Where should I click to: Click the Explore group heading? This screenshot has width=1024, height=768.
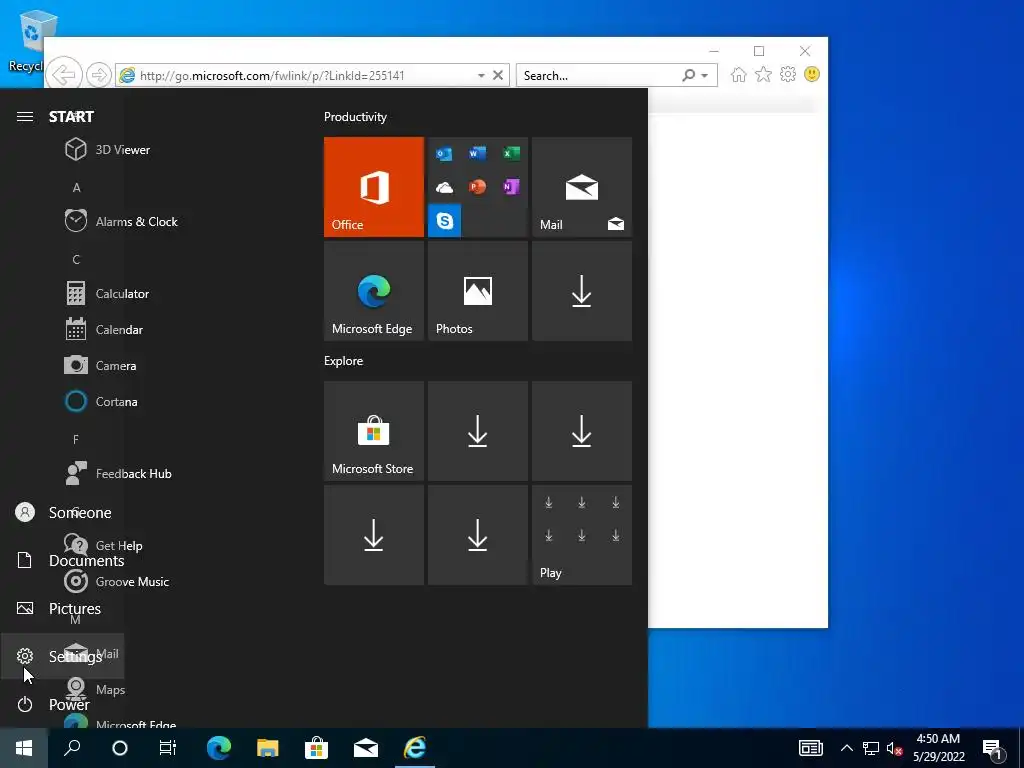pos(344,360)
